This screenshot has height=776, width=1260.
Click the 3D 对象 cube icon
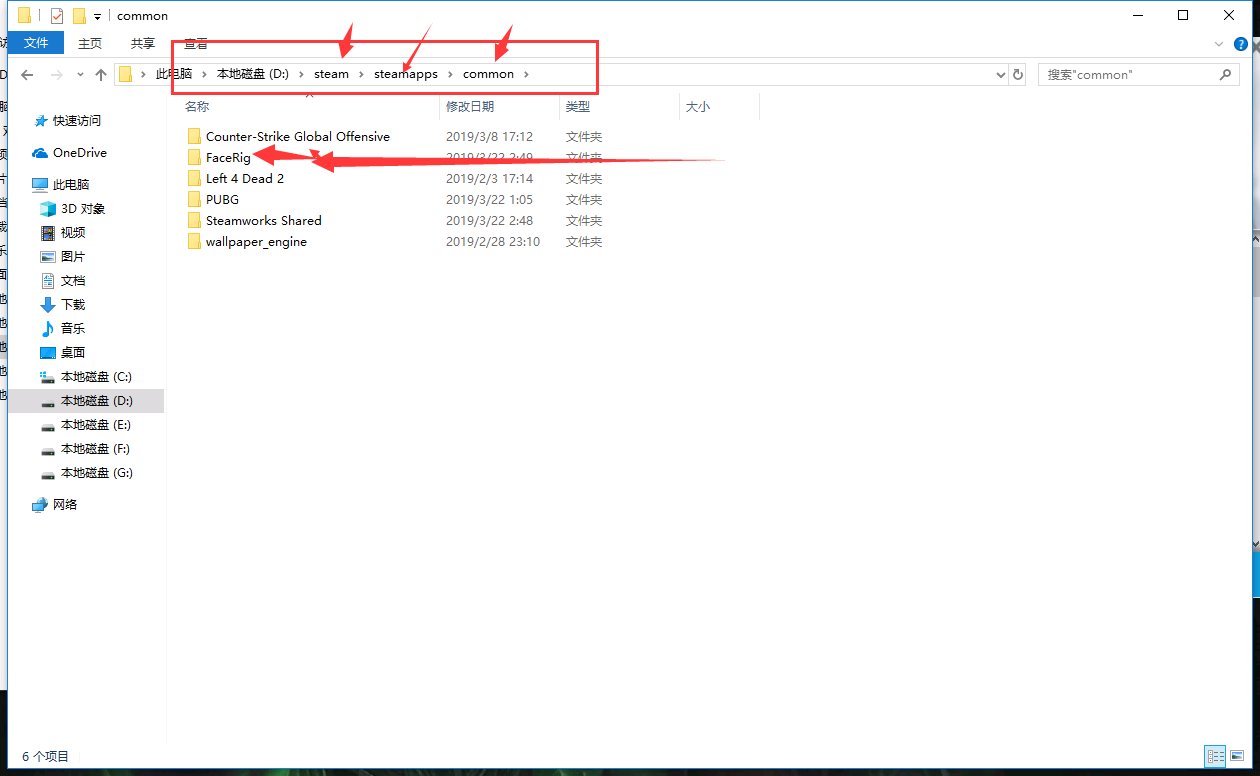[x=48, y=208]
